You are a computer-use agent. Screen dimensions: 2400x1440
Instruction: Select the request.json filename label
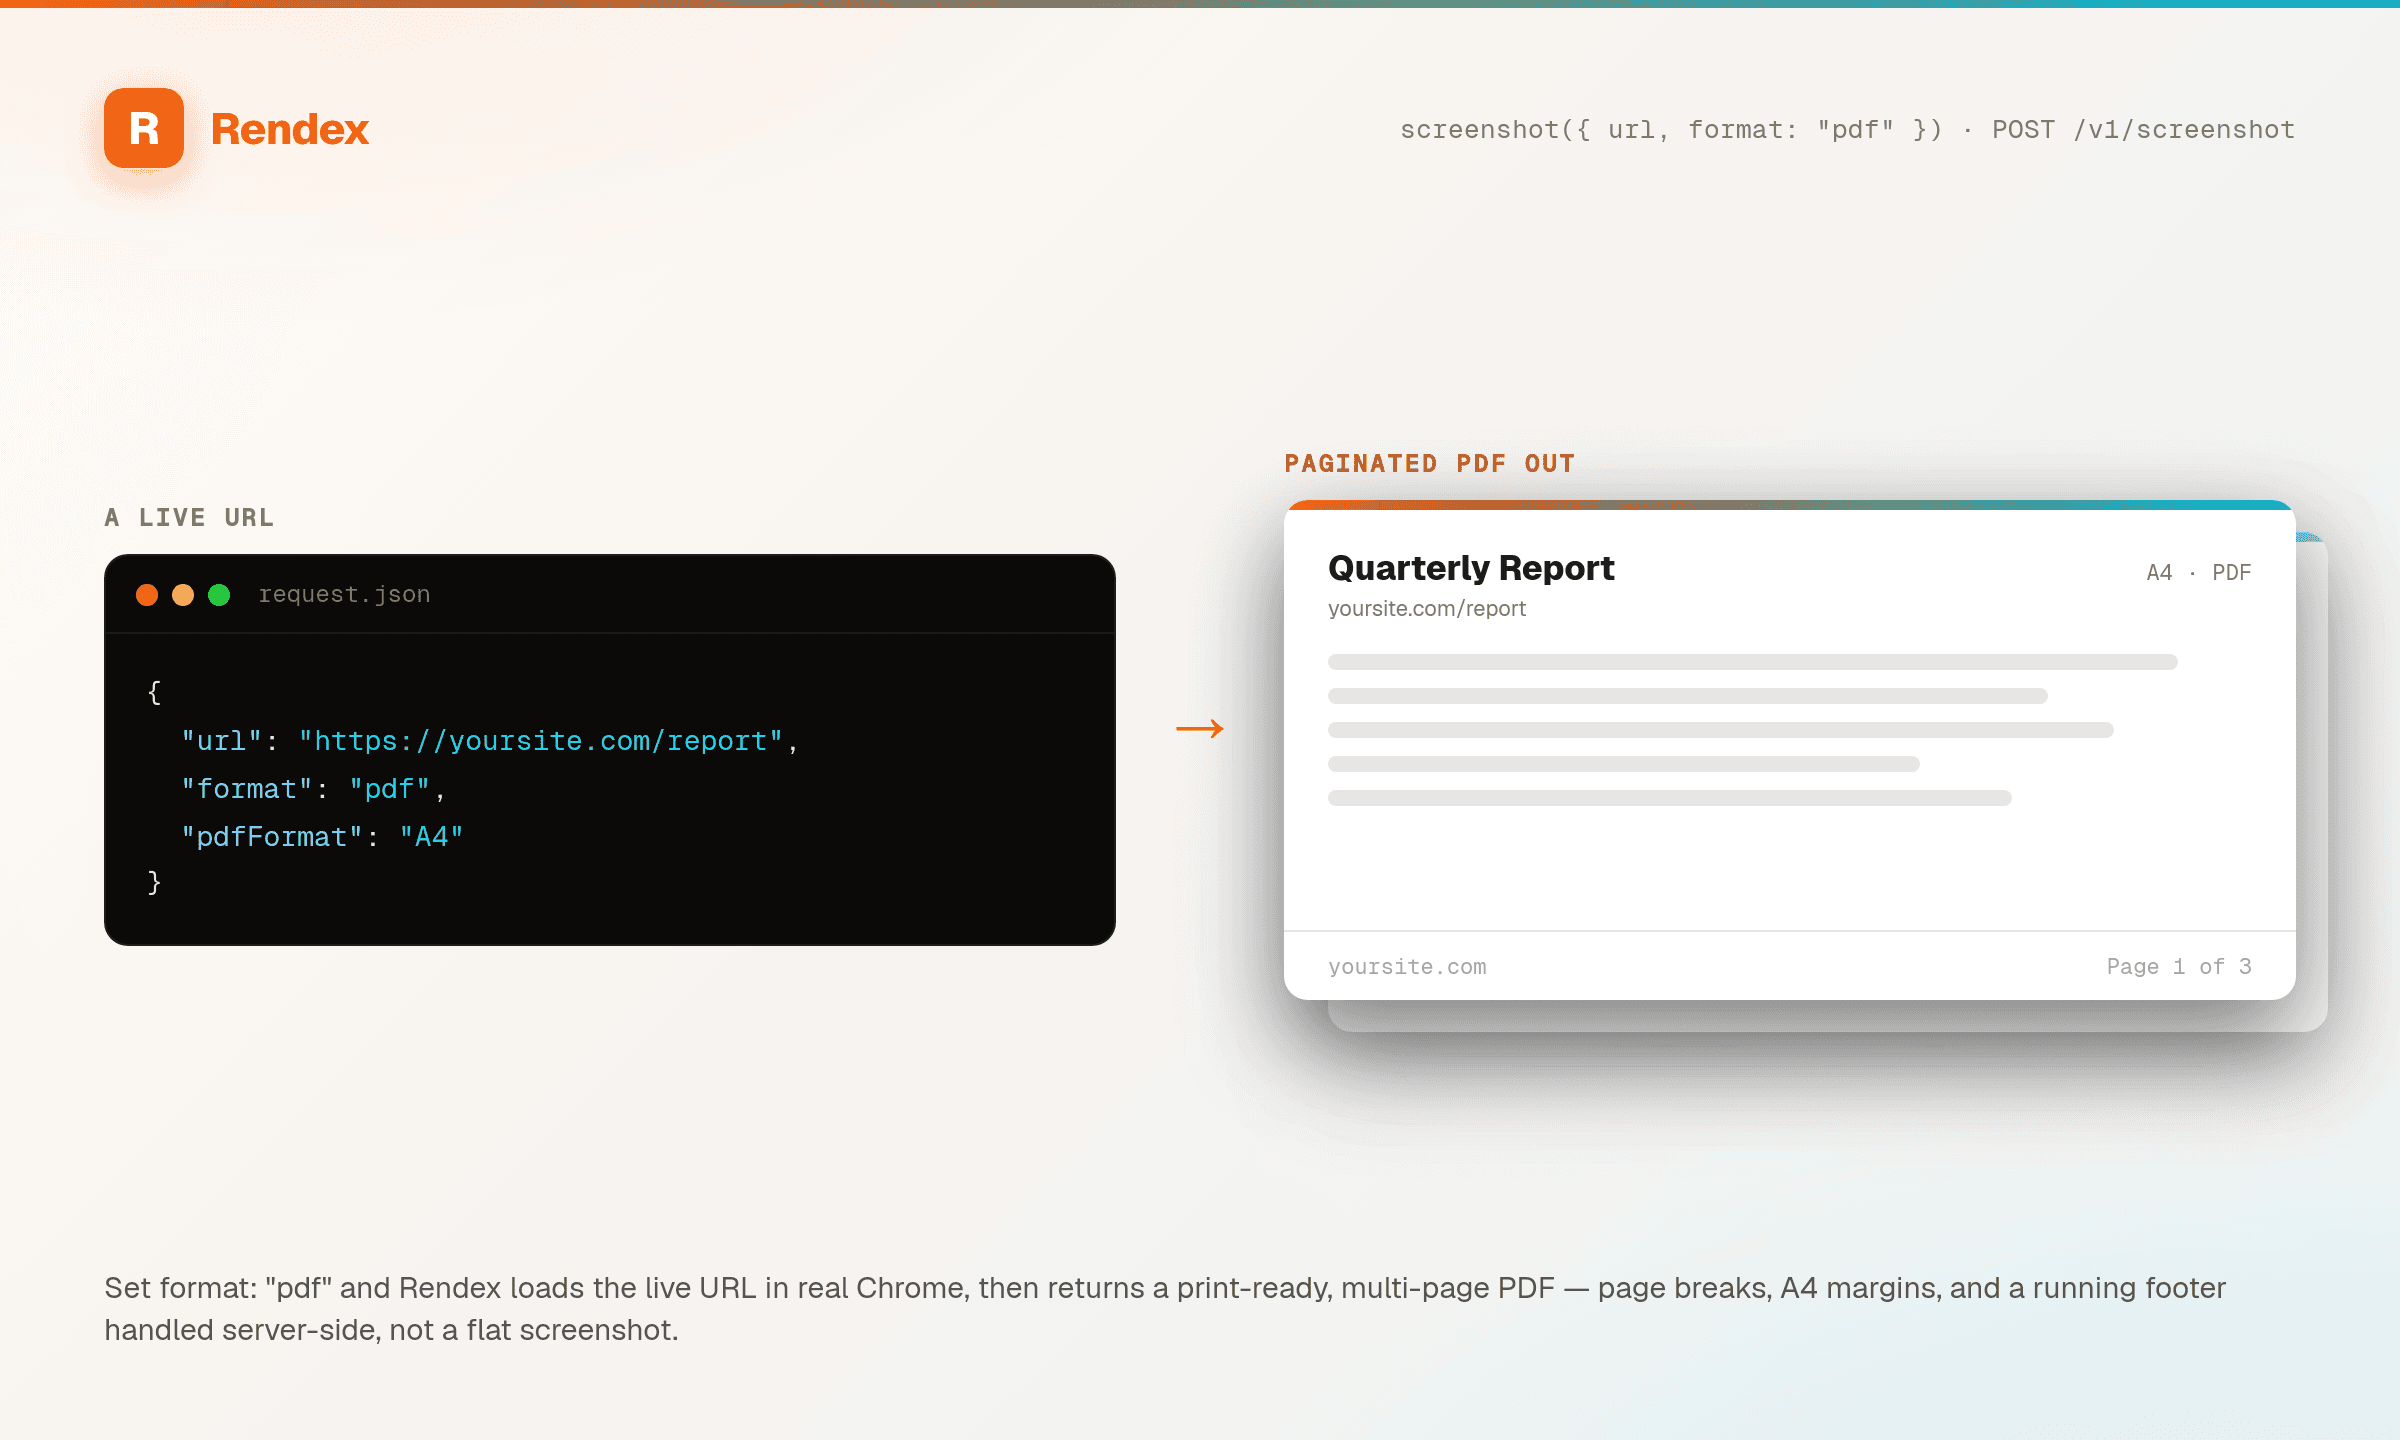344,594
